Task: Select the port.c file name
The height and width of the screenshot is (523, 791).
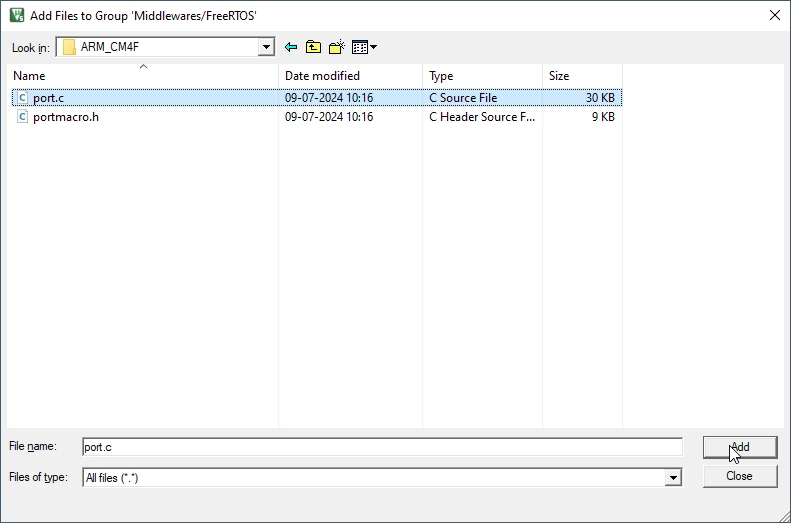Action: tap(48, 98)
